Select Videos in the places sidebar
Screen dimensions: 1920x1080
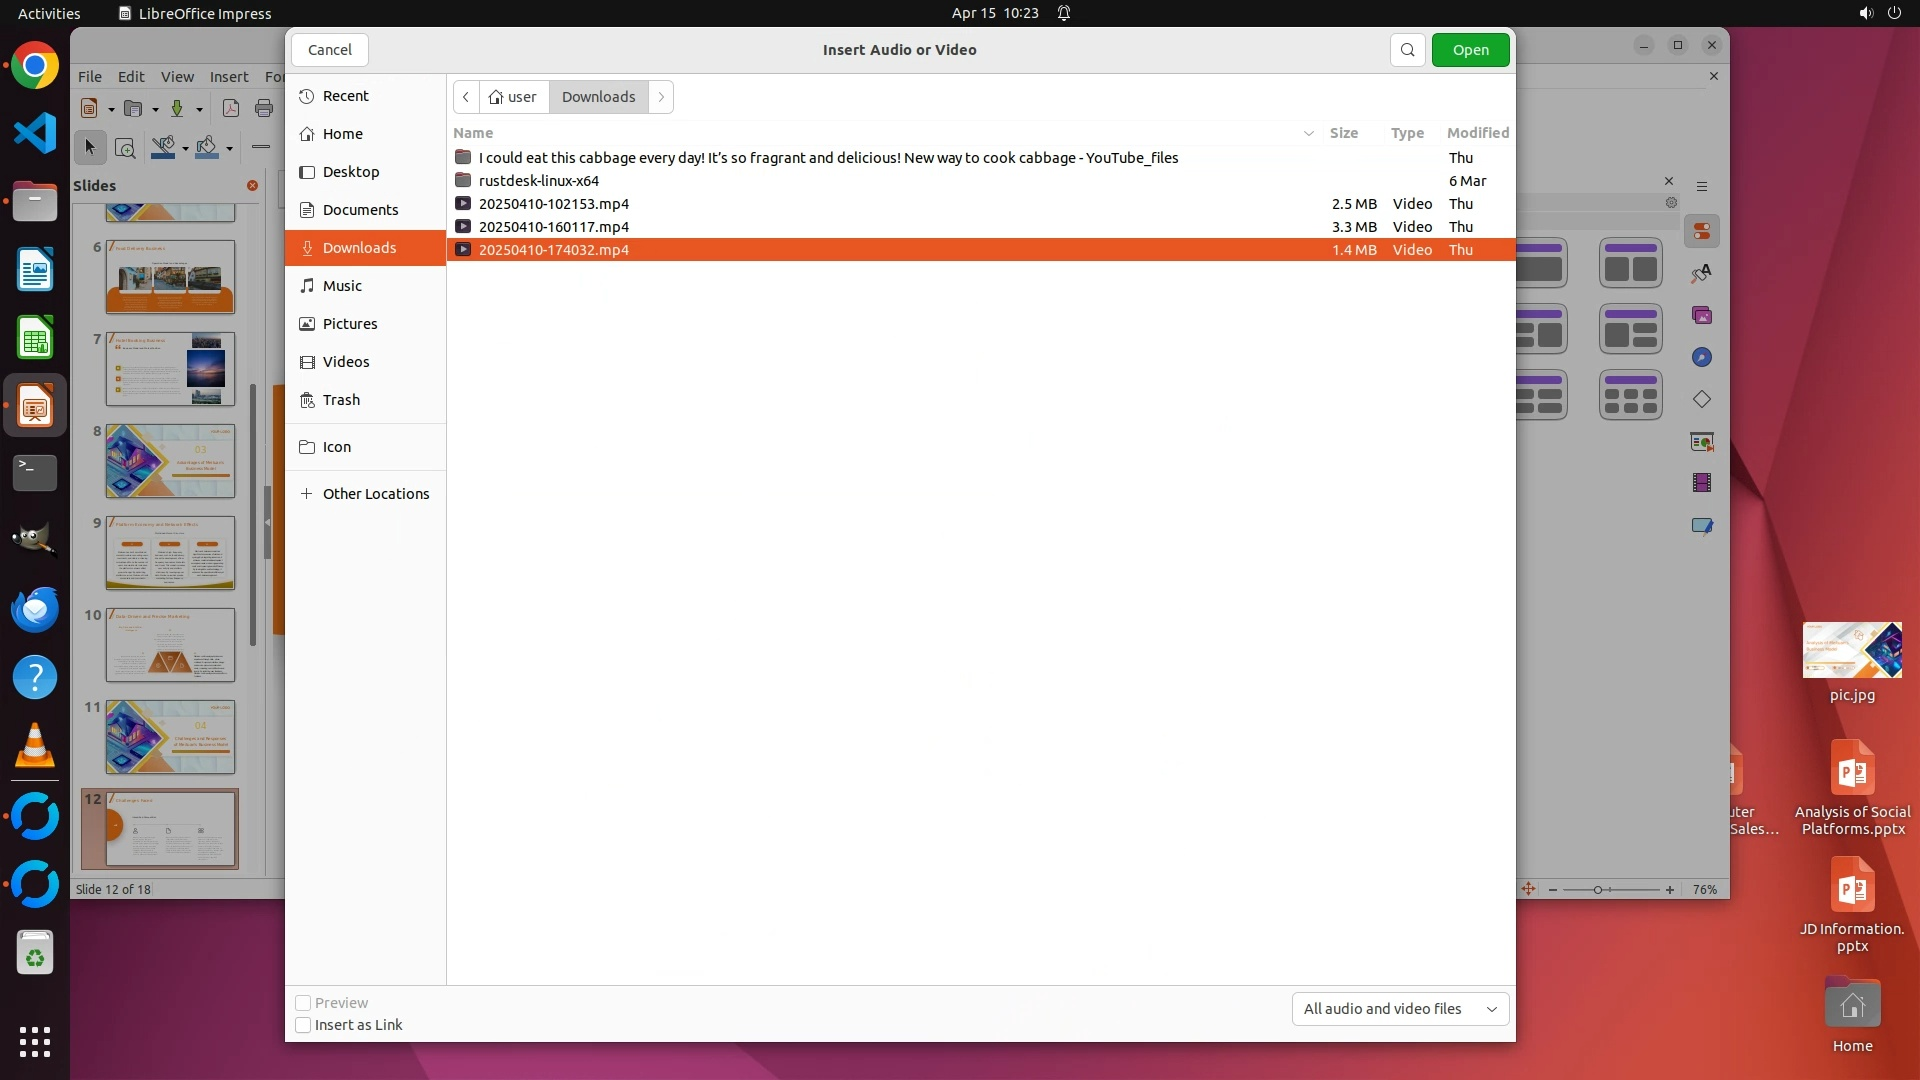346,362
